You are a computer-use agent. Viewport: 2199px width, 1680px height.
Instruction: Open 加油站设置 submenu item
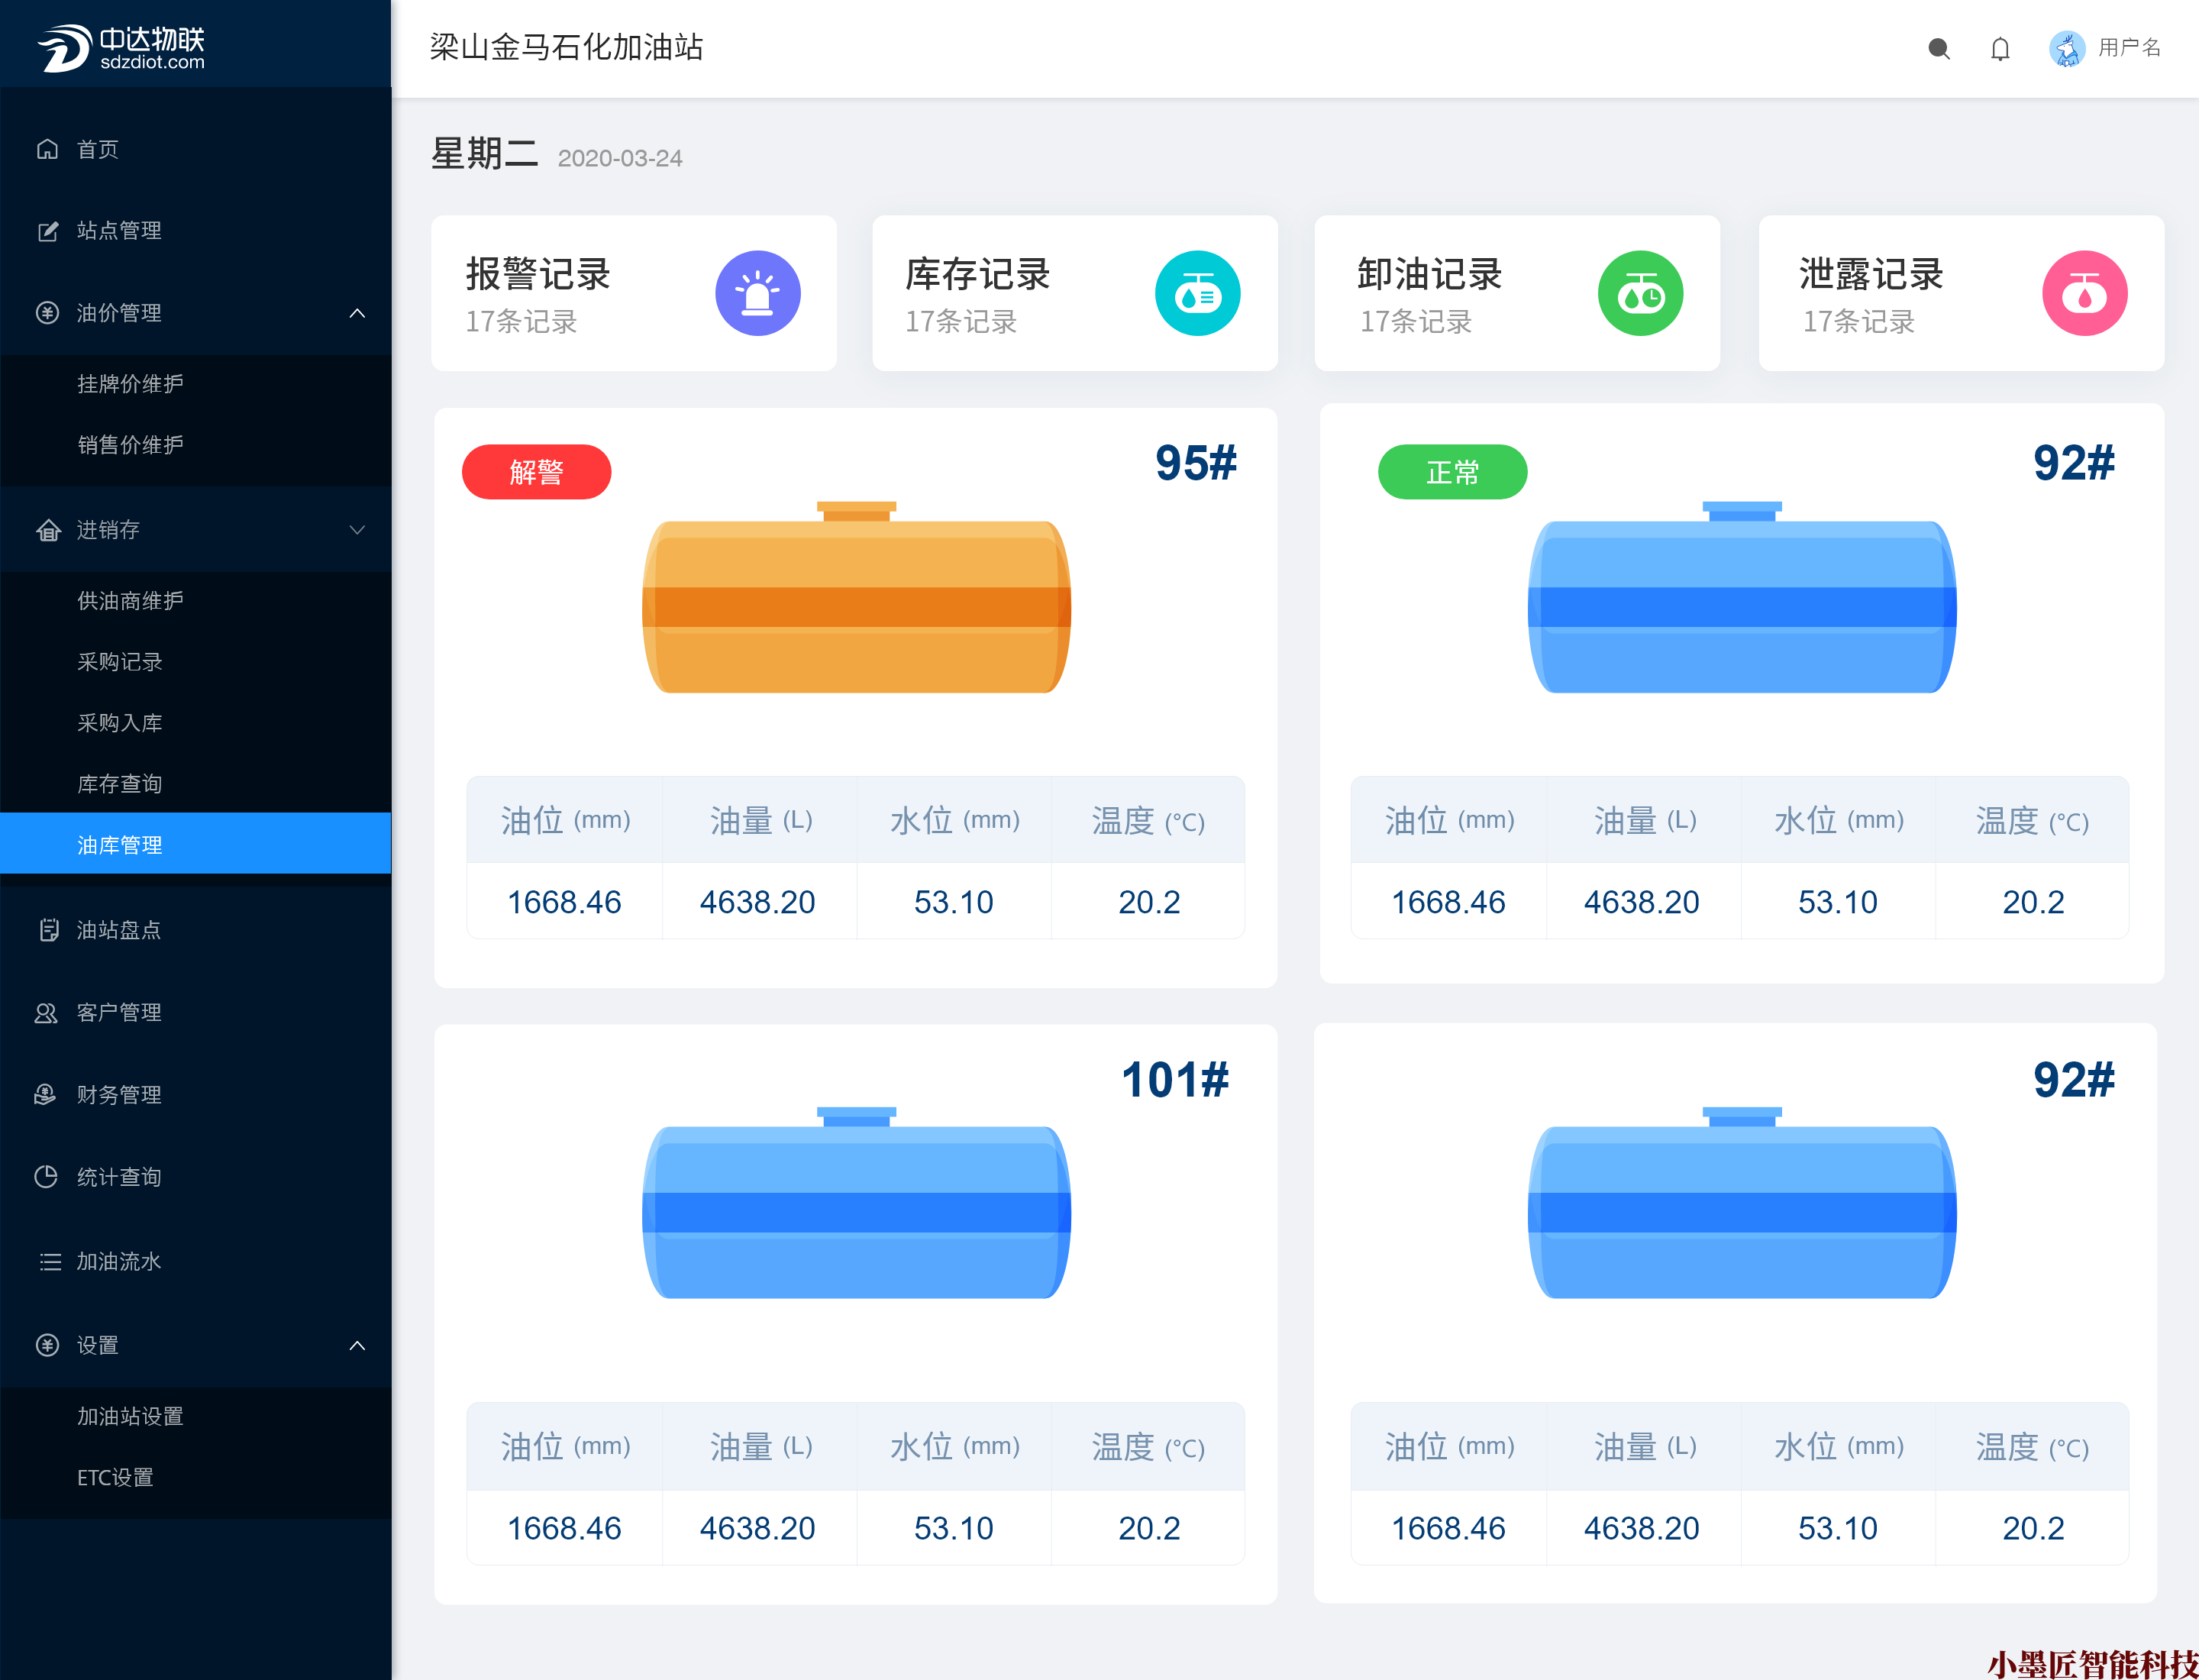[x=130, y=1416]
